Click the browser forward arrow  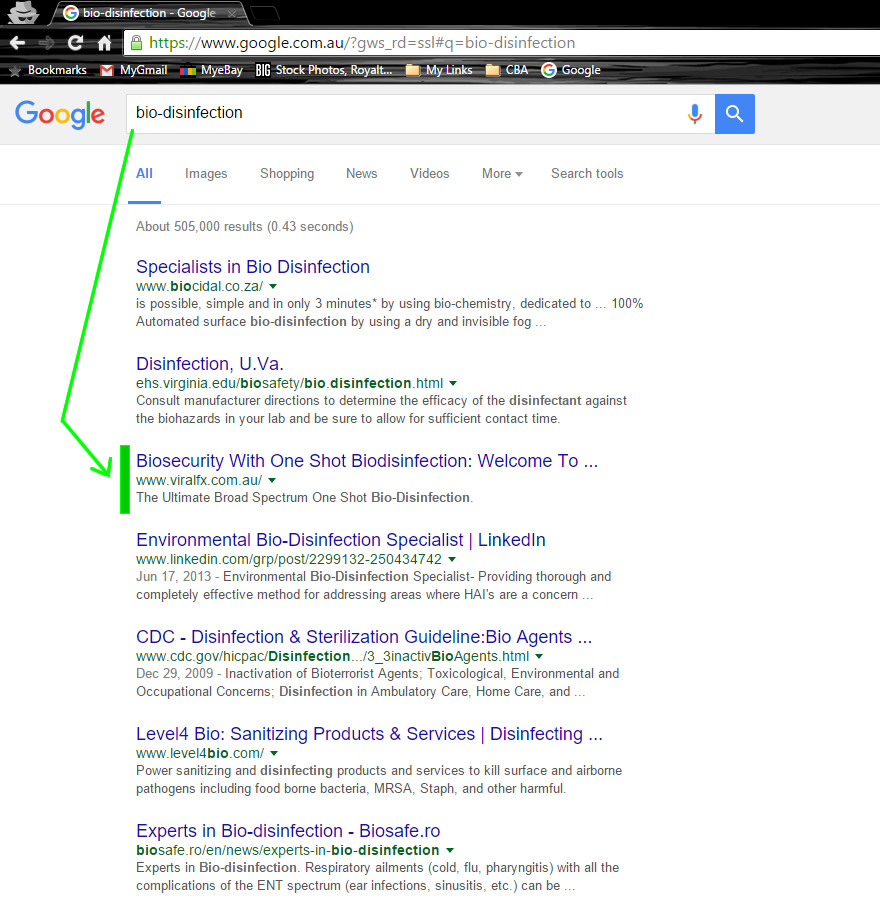coord(46,43)
